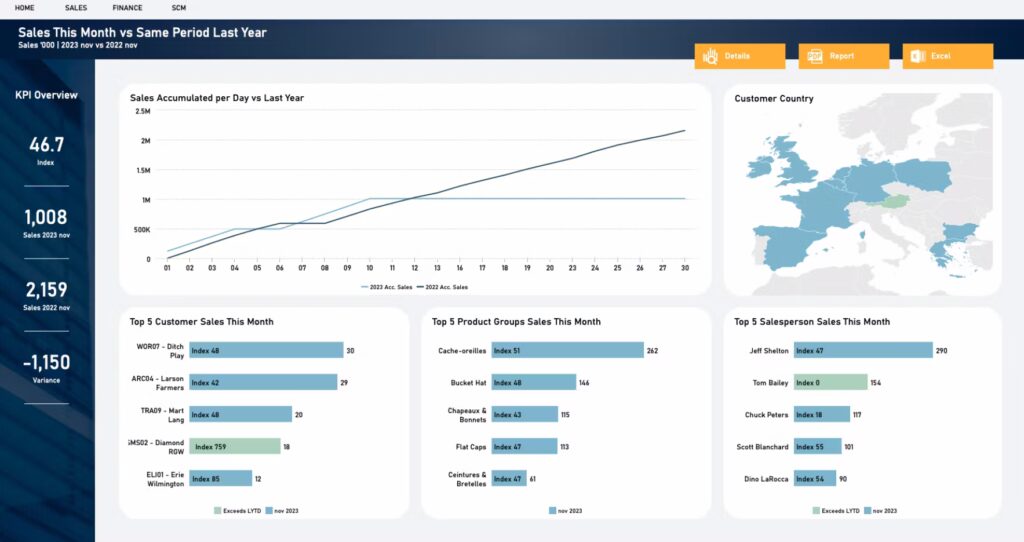Viewport: 1024px width, 542px height.
Task: Click the PDF icon on Report button
Action: click(x=814, y=56)
